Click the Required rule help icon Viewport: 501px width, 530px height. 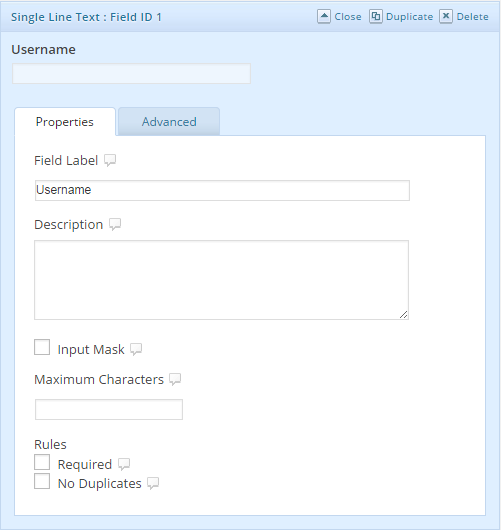(x=124, y=464)
